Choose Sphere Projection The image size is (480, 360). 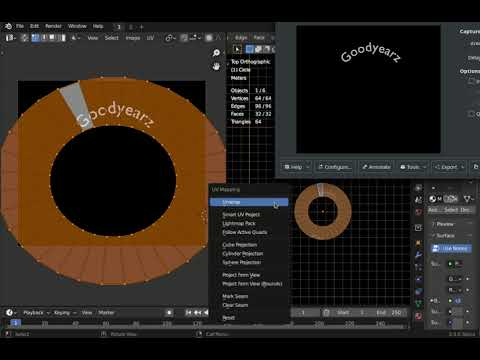(249, 262)
